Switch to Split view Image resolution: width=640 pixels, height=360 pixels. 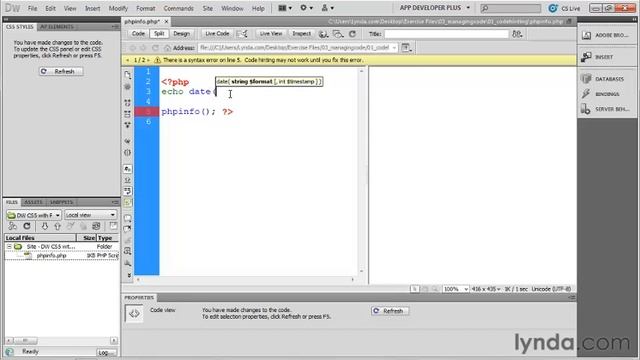(x=159, y=34)
